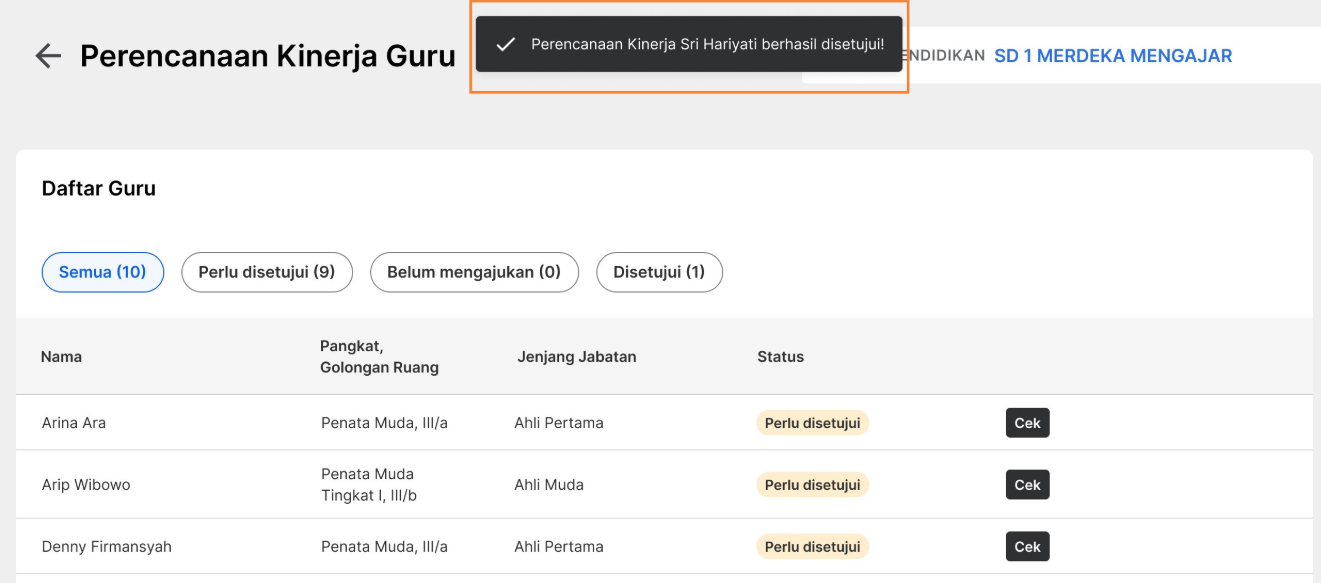Image resolution: width=1321 pixels, height=583 pixels.
Task: Select the Denny Firmansyah name cell
Action: (107, 547)
